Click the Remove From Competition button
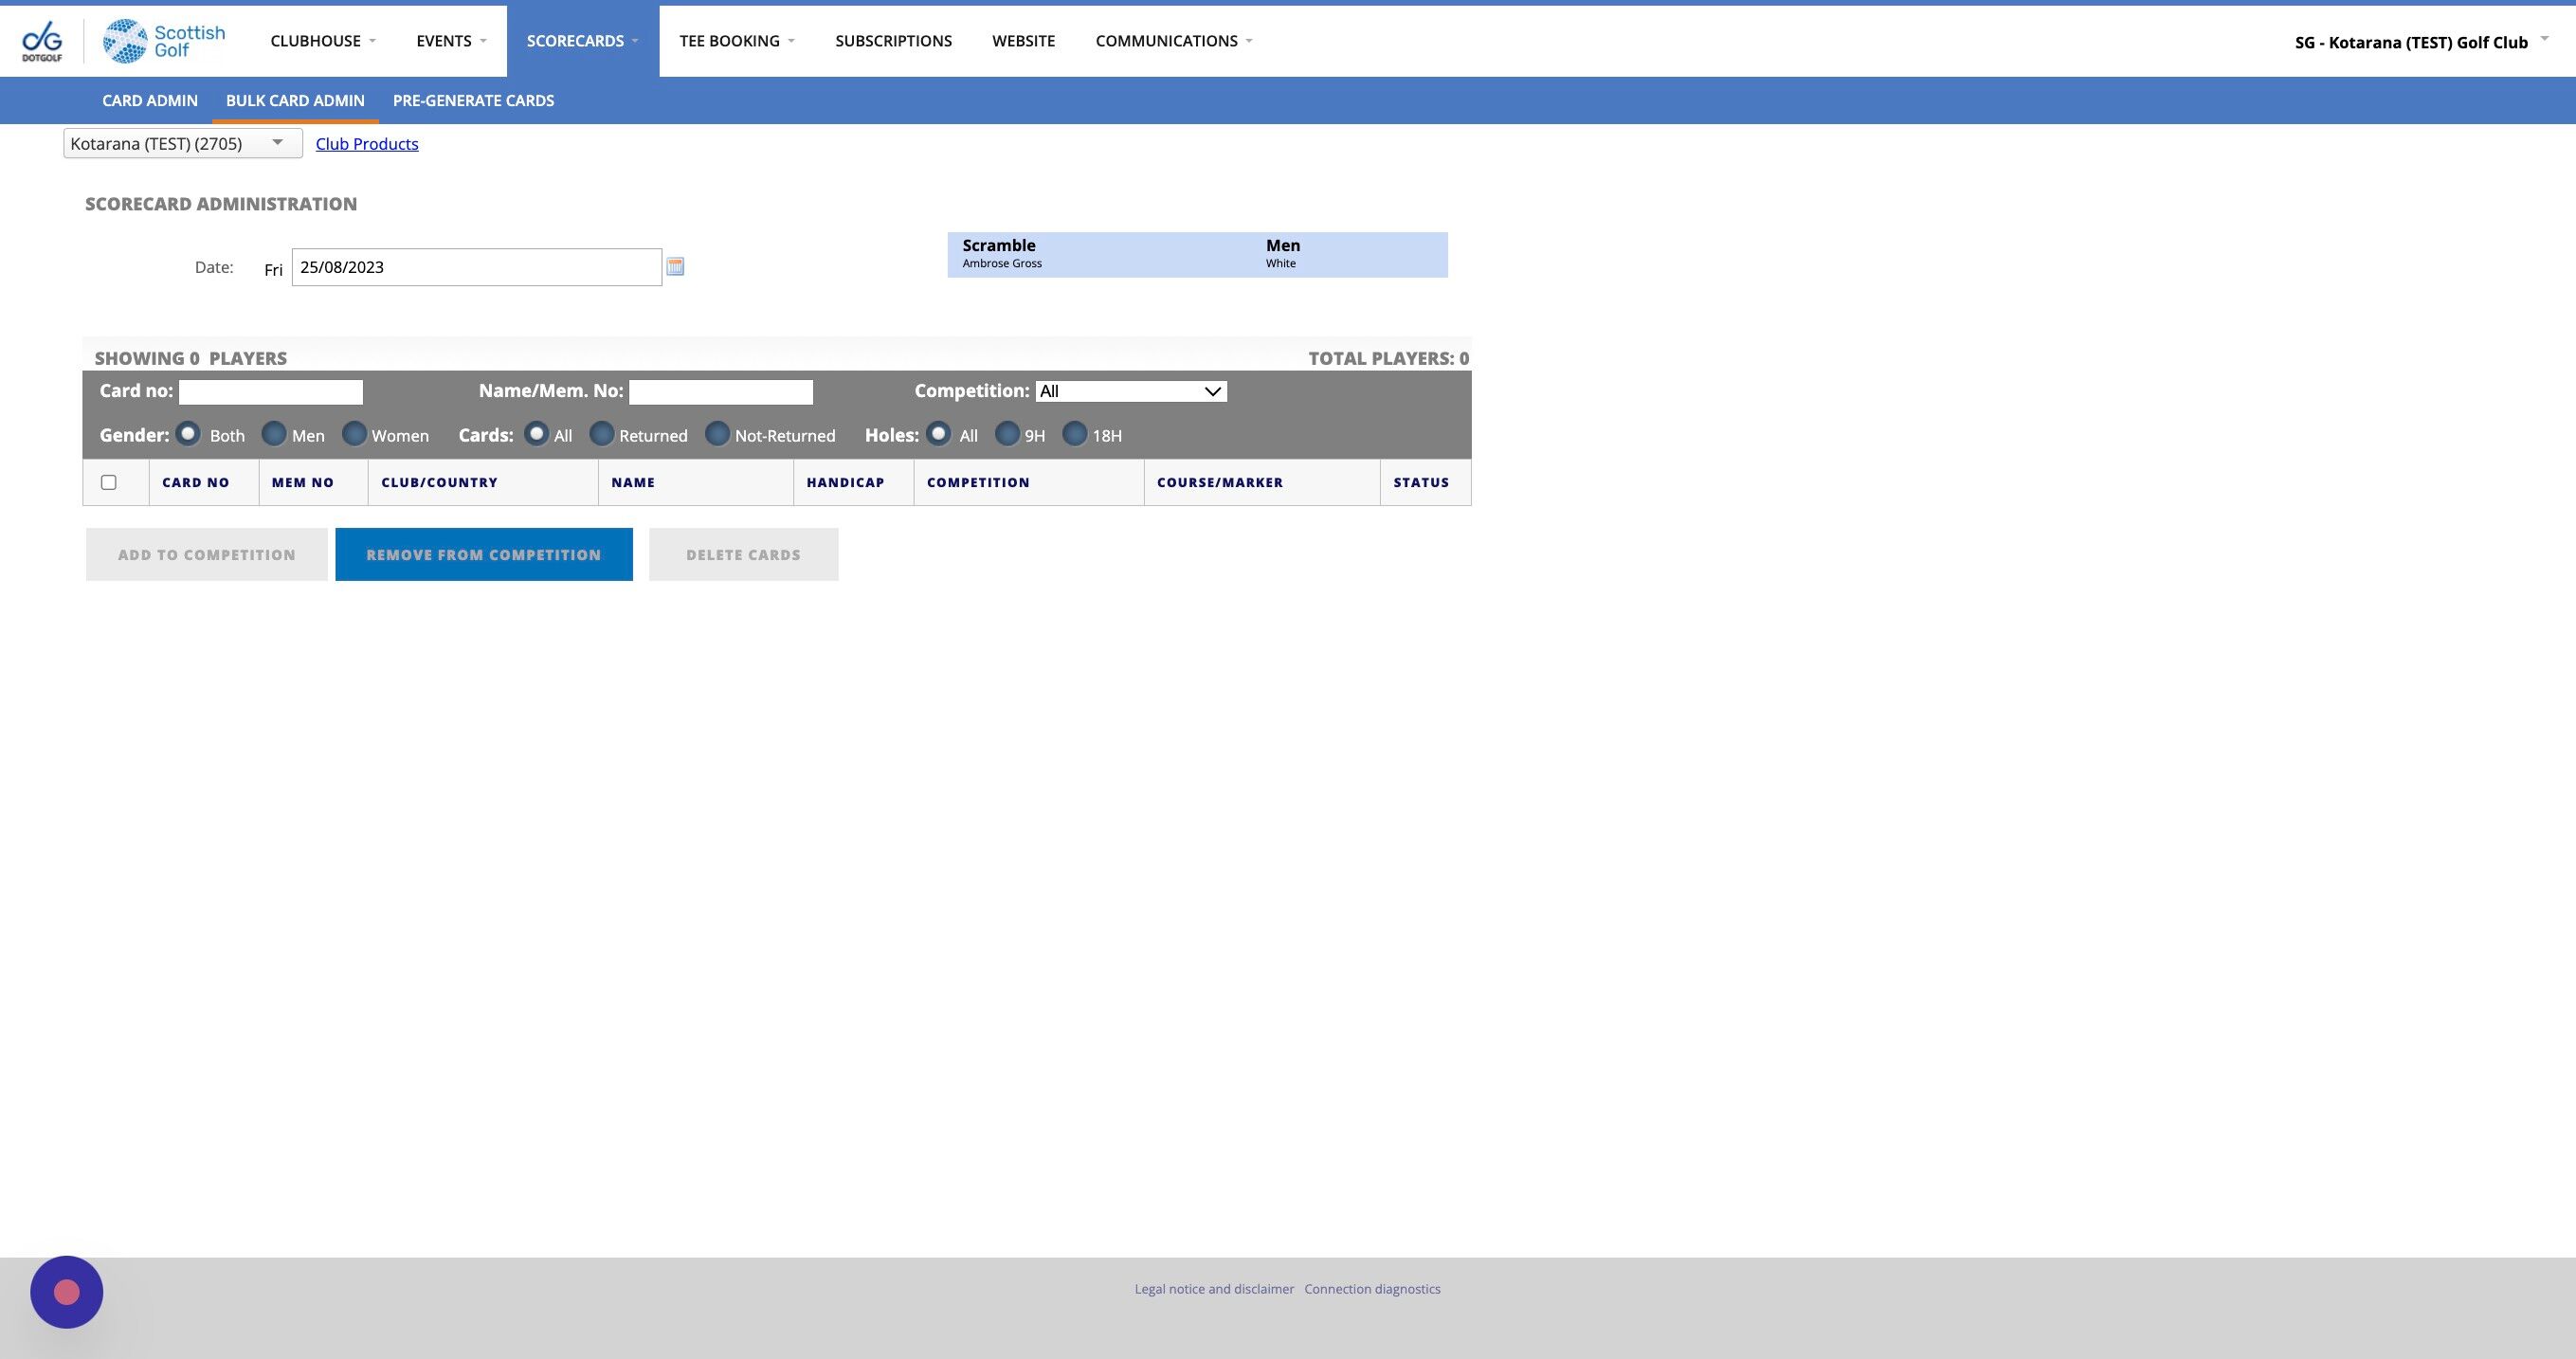The height and width of the screenshot is (1359, 2576). [x=484, y=554]
